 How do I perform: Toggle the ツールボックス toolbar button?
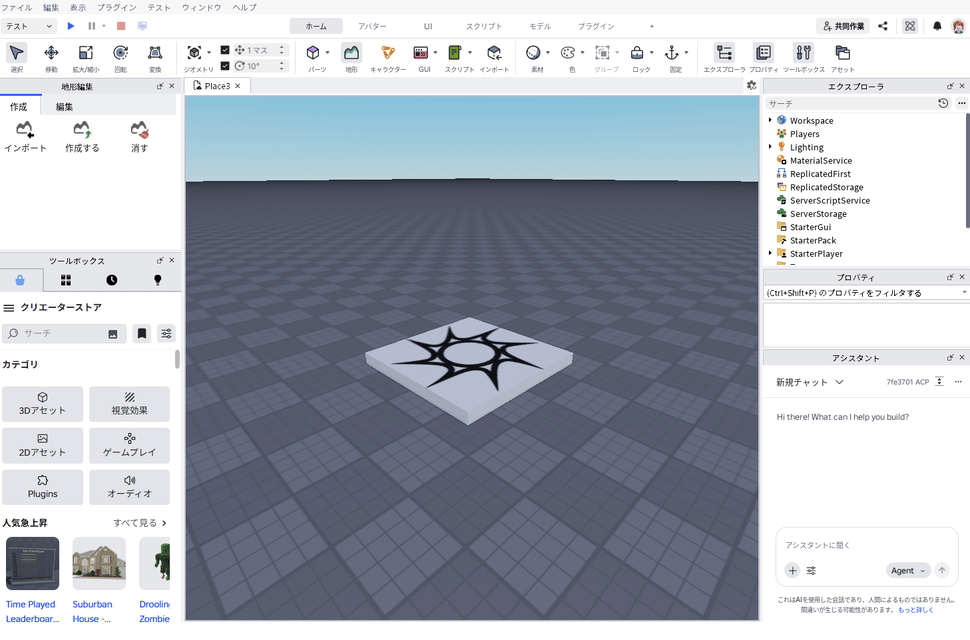click(804, 58)
